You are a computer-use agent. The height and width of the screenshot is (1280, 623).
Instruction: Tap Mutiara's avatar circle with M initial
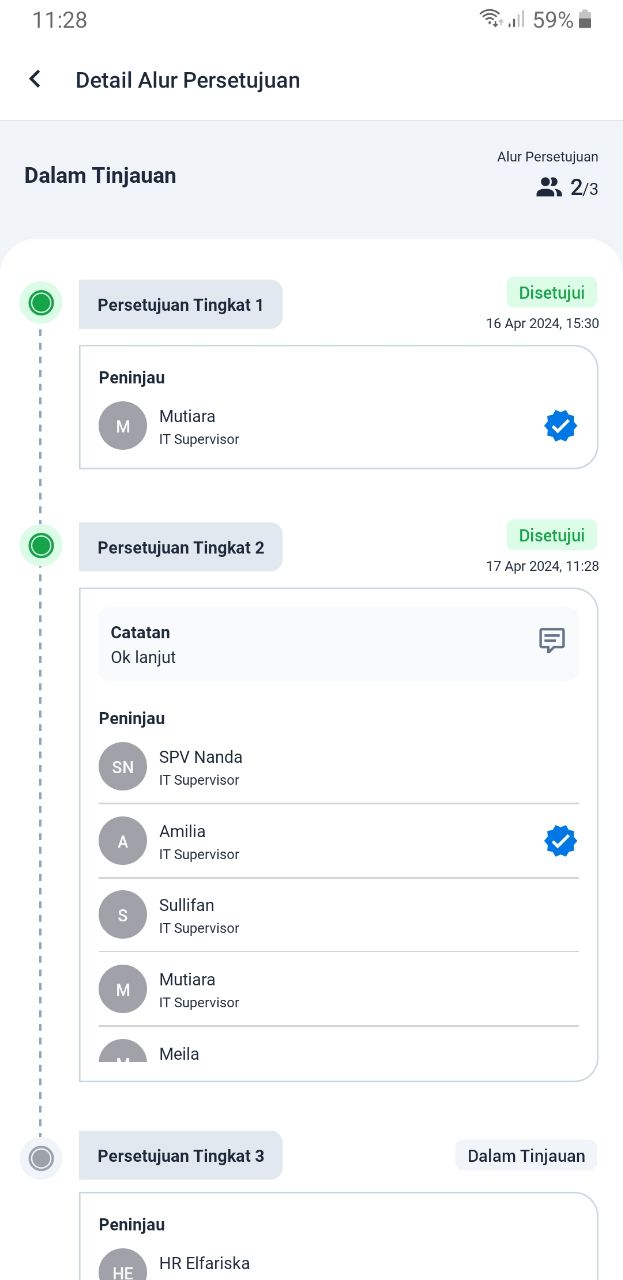click(x=122, y=426)
